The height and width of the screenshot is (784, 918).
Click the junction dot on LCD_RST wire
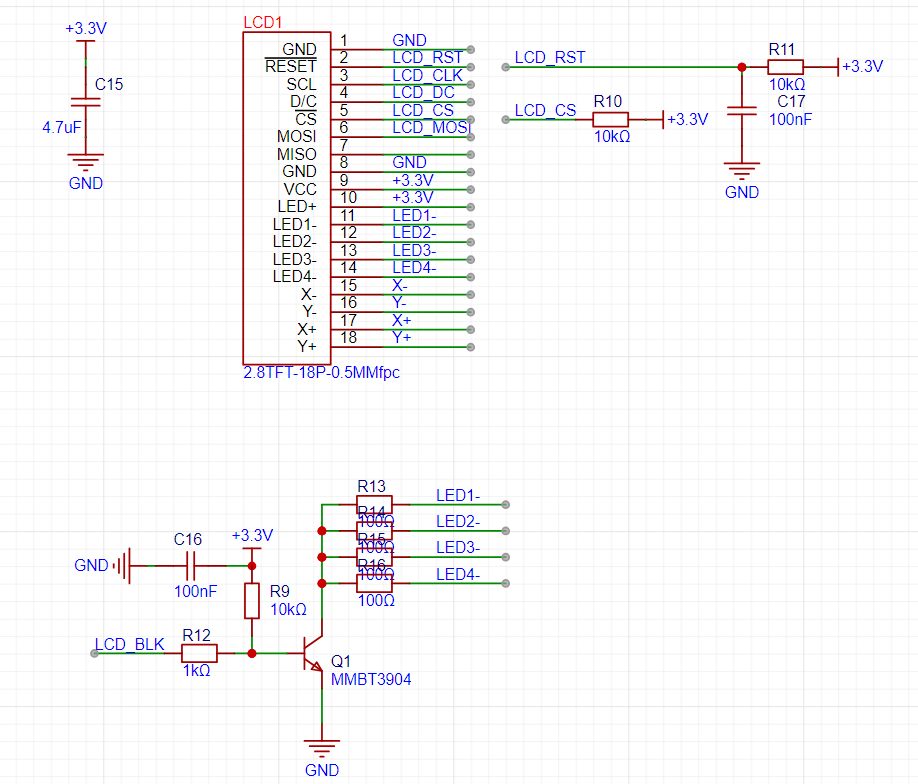coord(742,67)
